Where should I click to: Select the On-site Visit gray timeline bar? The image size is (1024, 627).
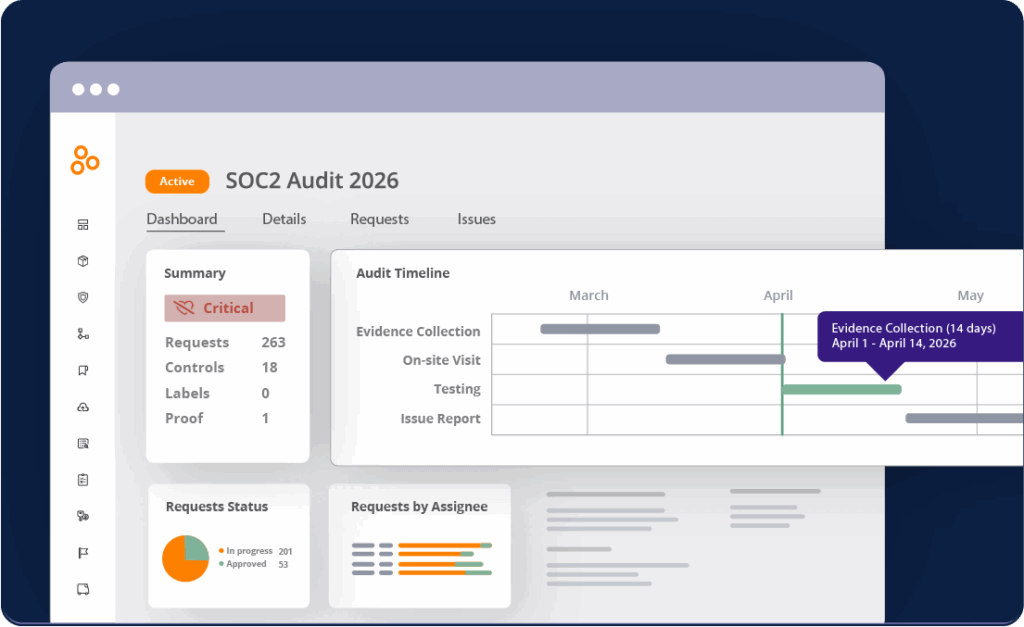(x=726, y=359)
